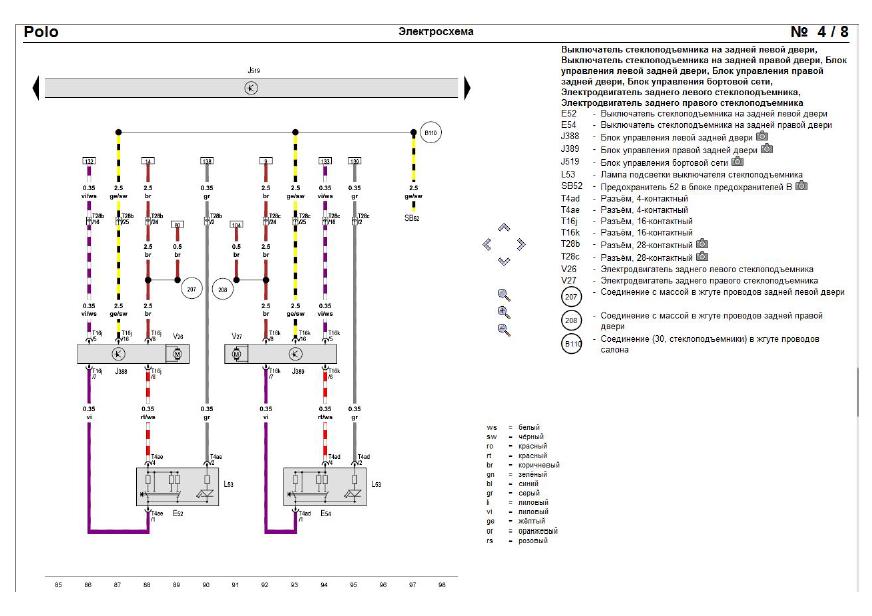The width and height of the screenshot is (872, 616).
Task: Click the plain magnifier icon above zoom in
Action: coord(504,295)
